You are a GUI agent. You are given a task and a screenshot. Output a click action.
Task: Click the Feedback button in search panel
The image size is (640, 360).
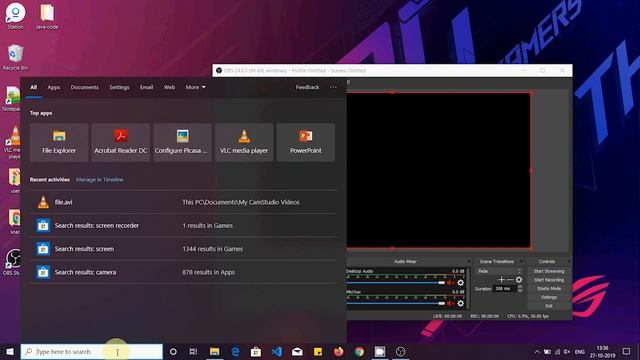click(x=307, y=87)
